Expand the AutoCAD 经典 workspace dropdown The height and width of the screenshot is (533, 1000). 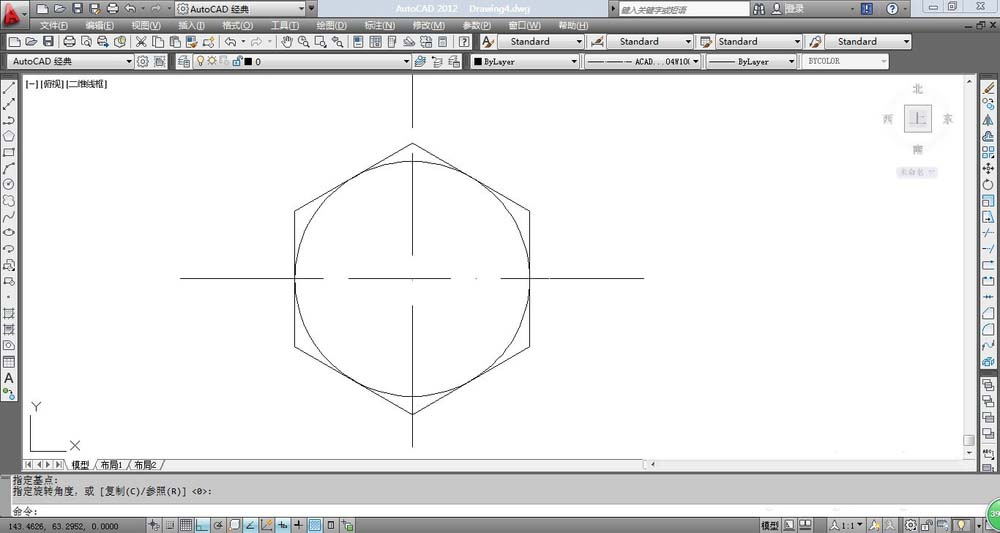(x=130, y=62)
